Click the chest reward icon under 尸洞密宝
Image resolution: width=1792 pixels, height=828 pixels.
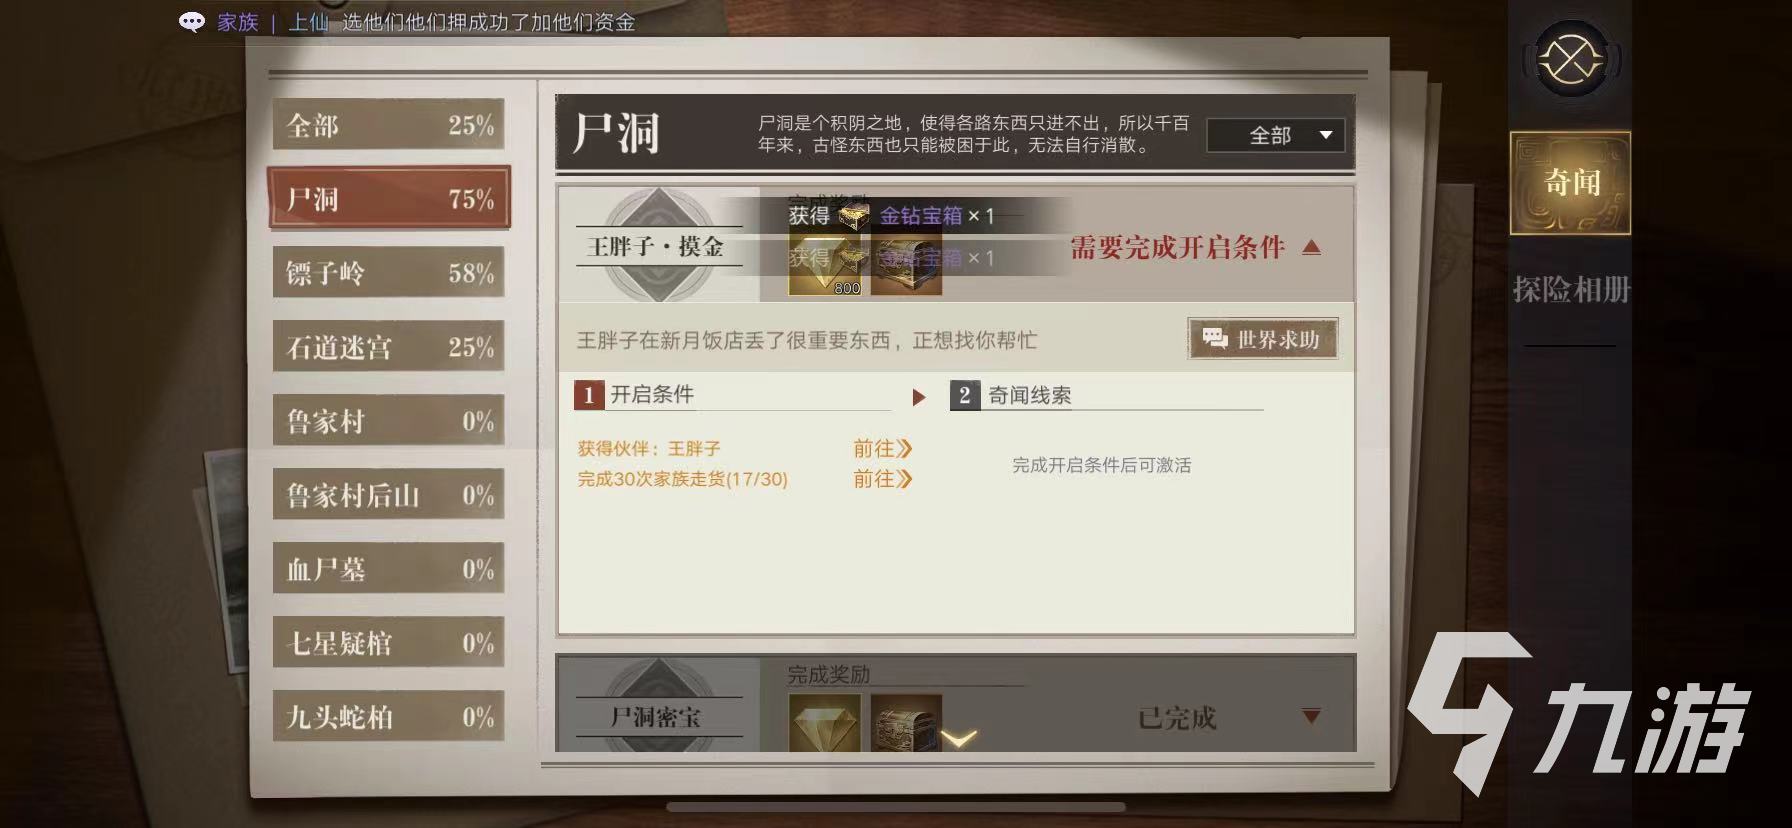(x=906, y=722)
